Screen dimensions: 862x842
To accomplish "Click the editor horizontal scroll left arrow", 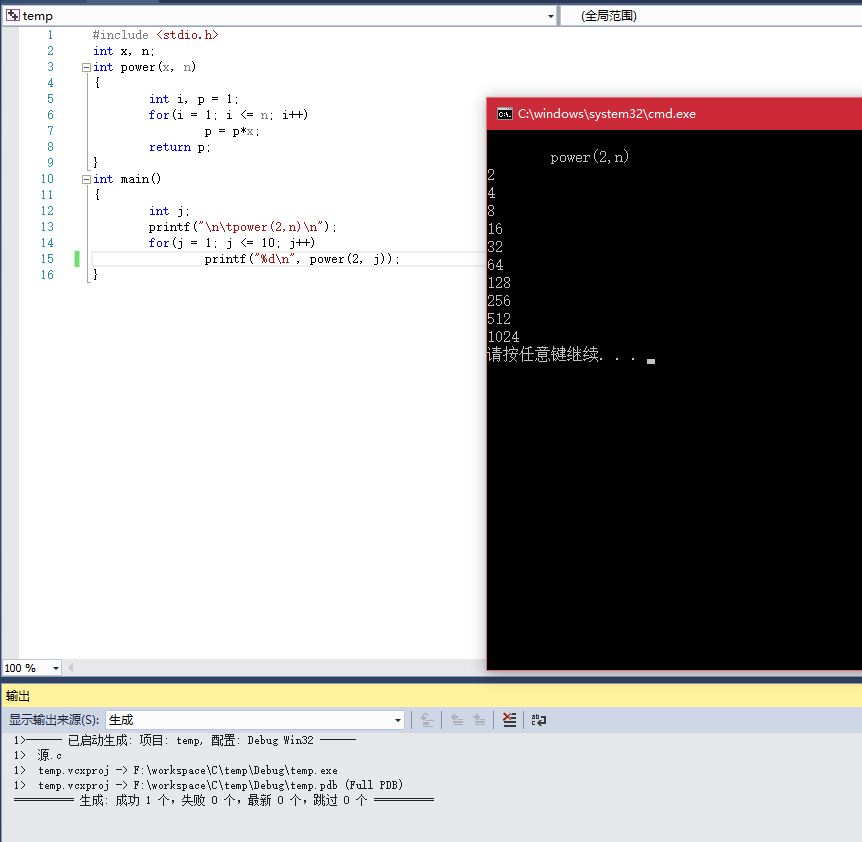I will point(70,668).
